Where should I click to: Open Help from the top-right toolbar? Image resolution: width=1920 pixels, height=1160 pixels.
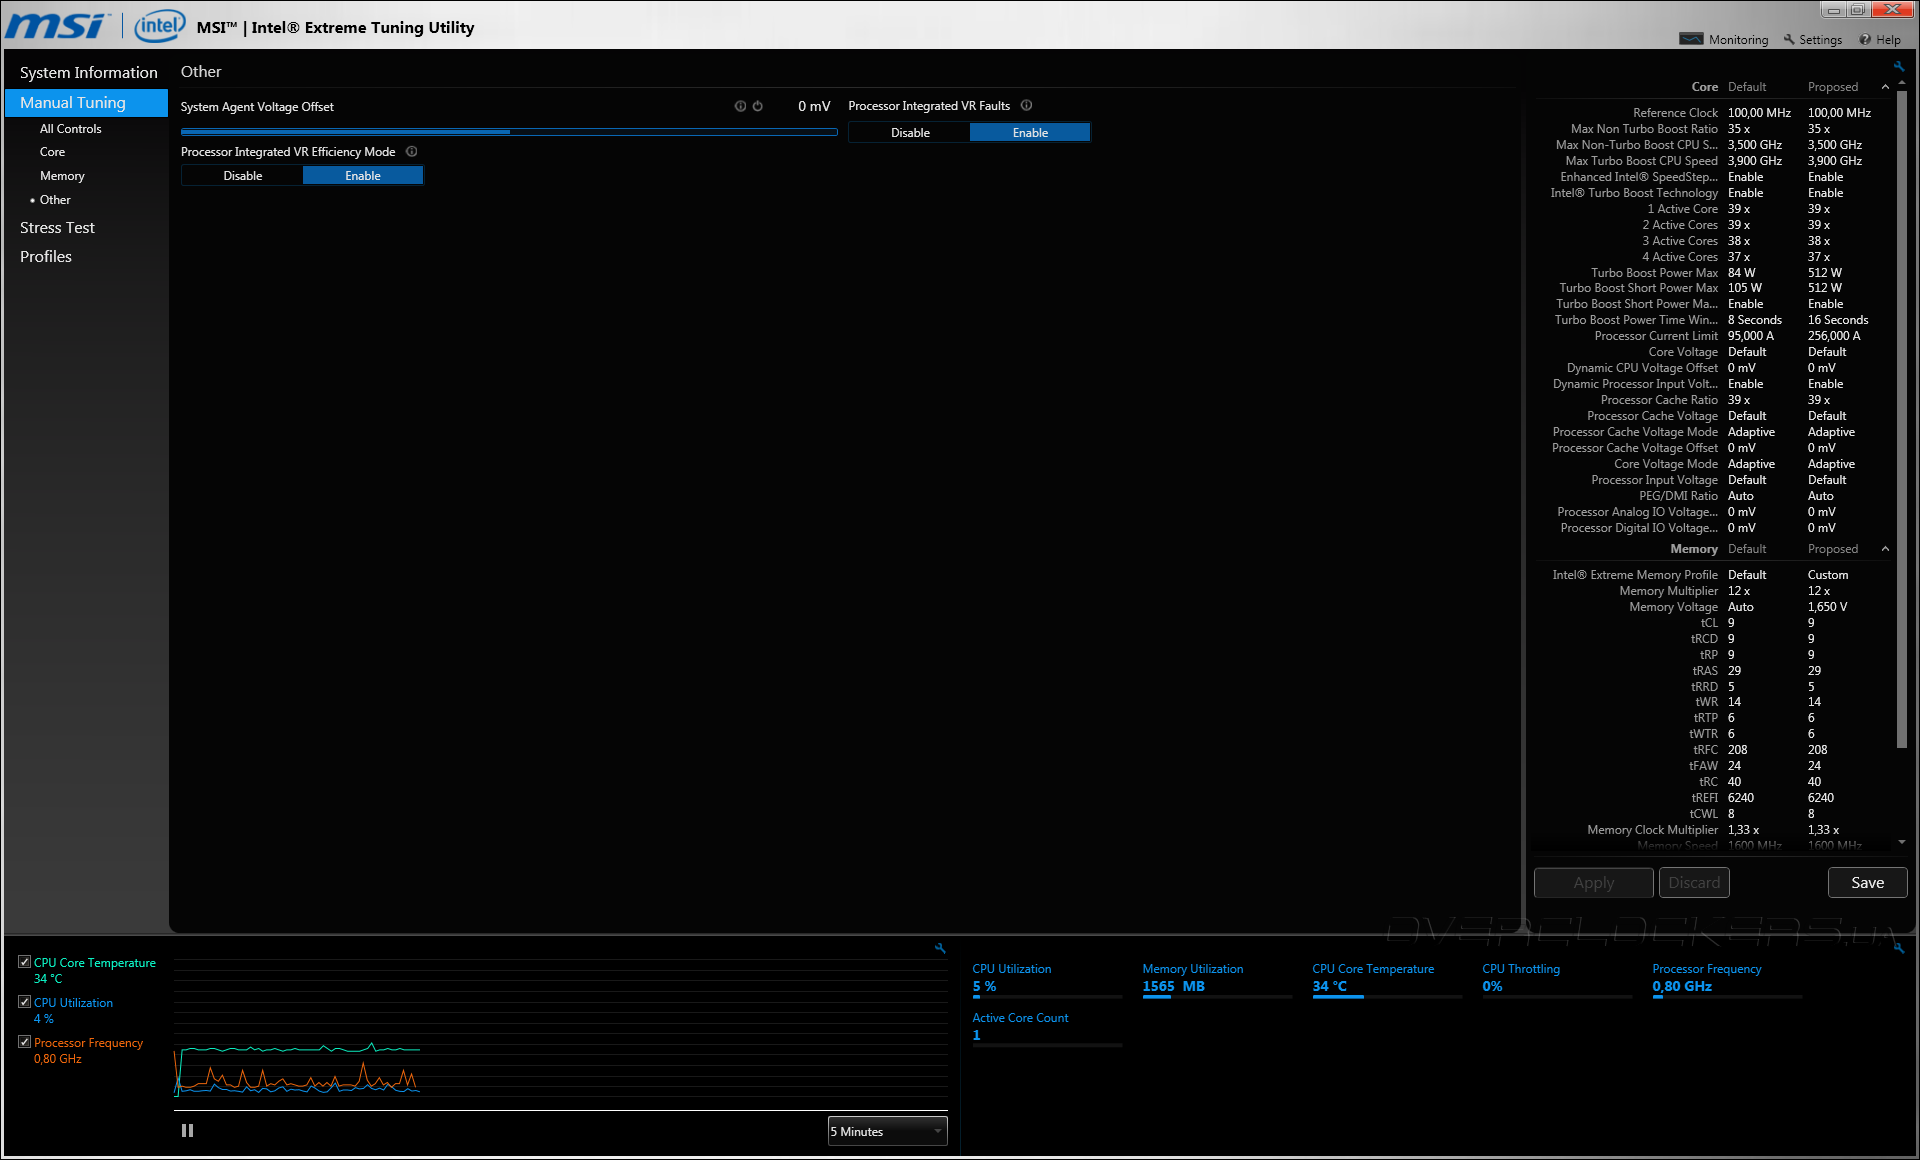point(1880,40)
